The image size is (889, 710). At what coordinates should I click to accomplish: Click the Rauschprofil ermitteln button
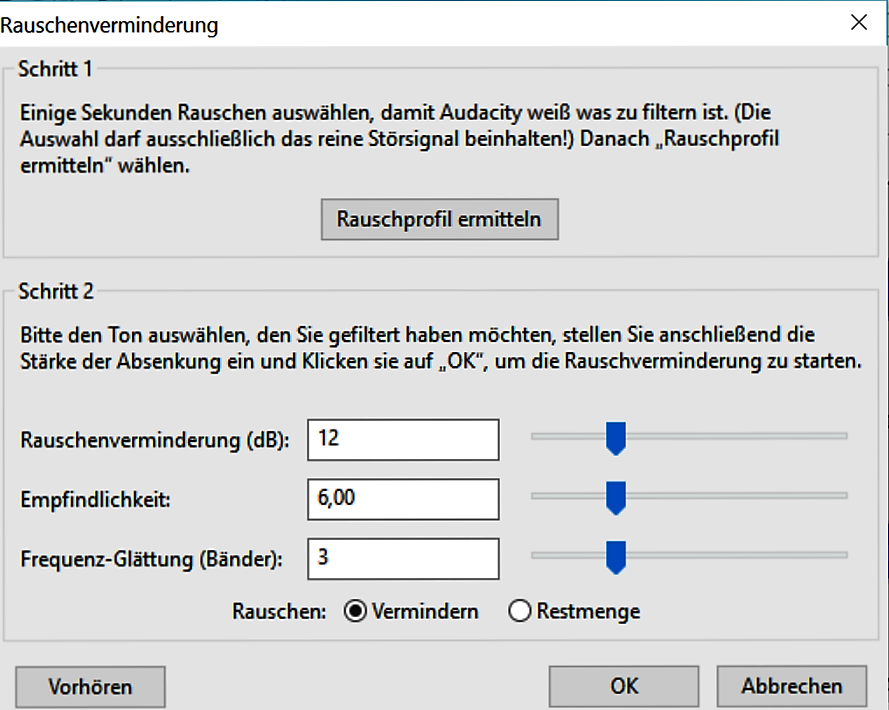click(439, 219)
